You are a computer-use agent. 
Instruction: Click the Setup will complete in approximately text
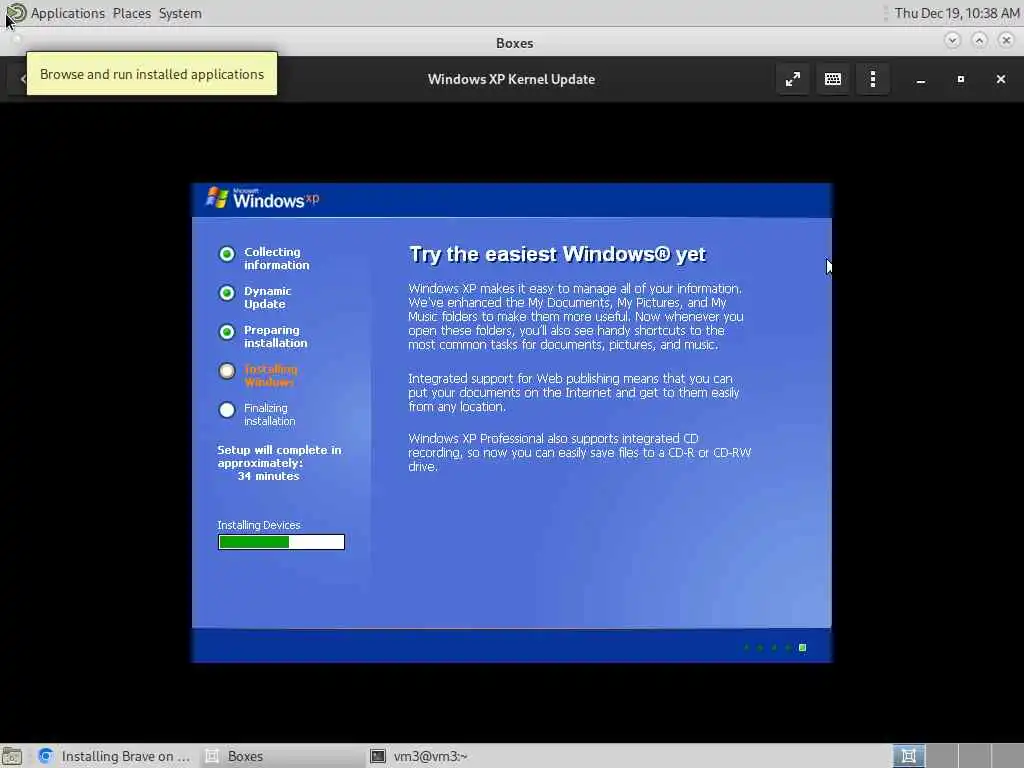[x=279, y=456]
